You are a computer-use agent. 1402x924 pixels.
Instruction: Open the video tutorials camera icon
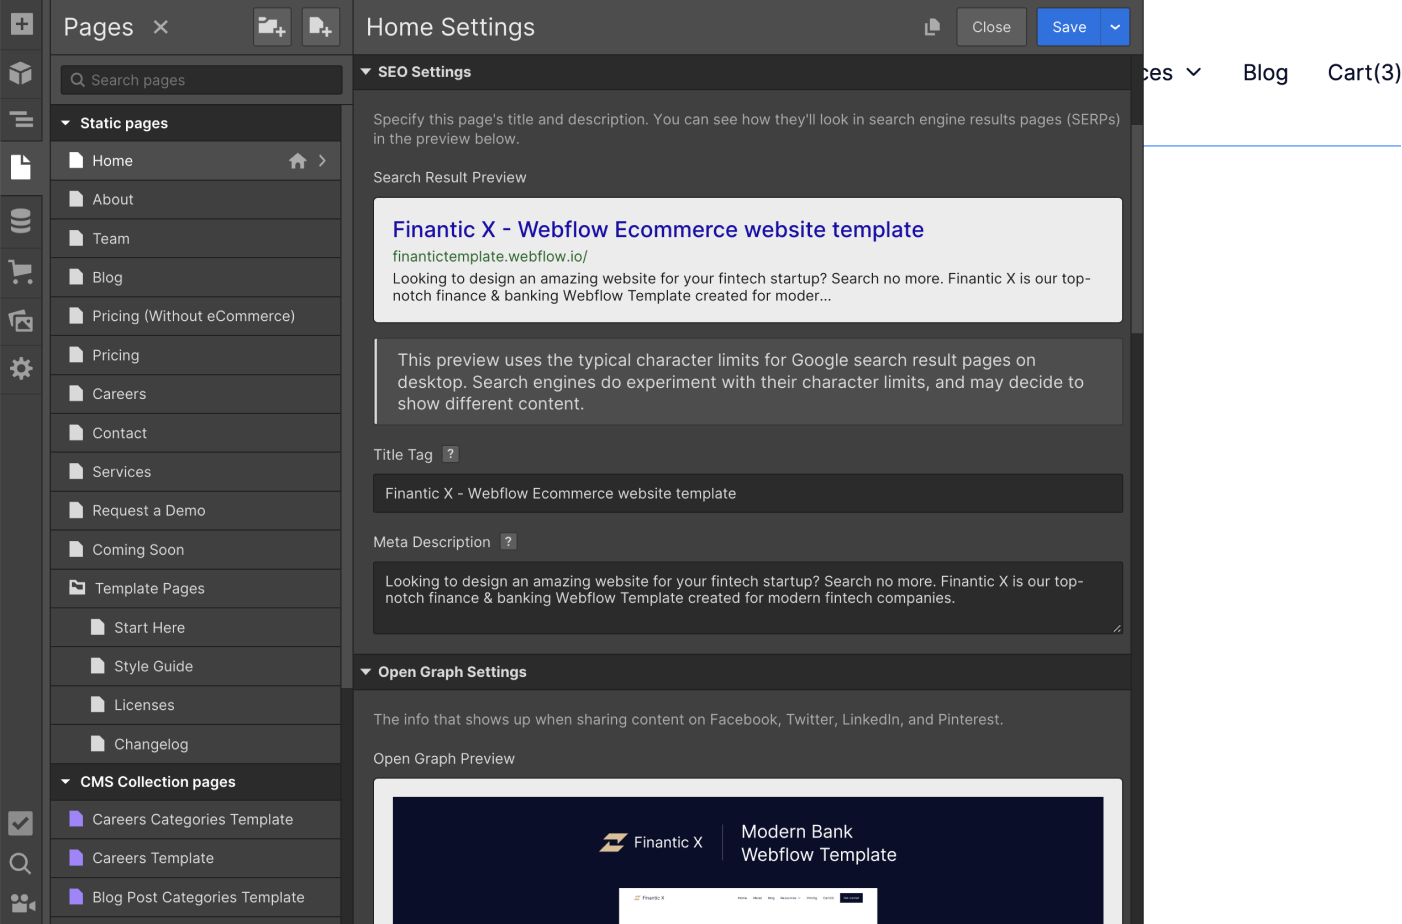[x=21, y=904]
